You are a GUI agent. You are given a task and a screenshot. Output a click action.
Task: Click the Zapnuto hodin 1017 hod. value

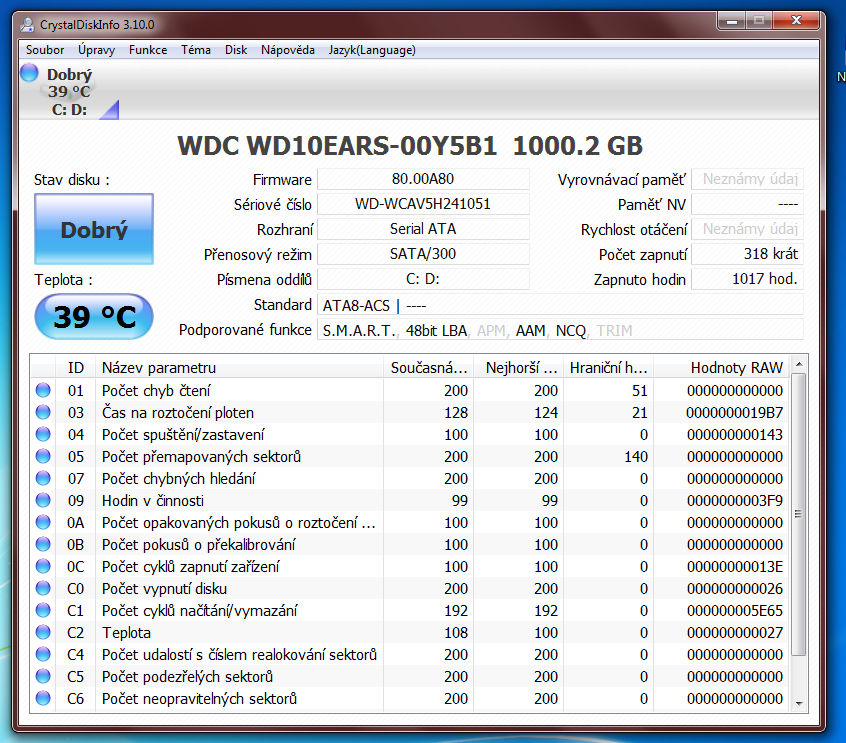pyautogui.click(x=747, y=279)
